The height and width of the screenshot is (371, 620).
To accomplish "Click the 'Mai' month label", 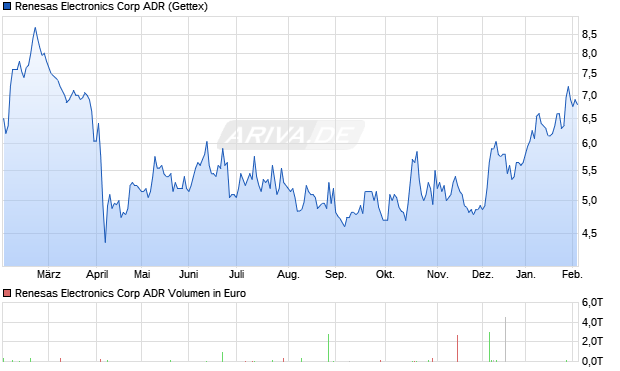I will click(x=142, y=274).
